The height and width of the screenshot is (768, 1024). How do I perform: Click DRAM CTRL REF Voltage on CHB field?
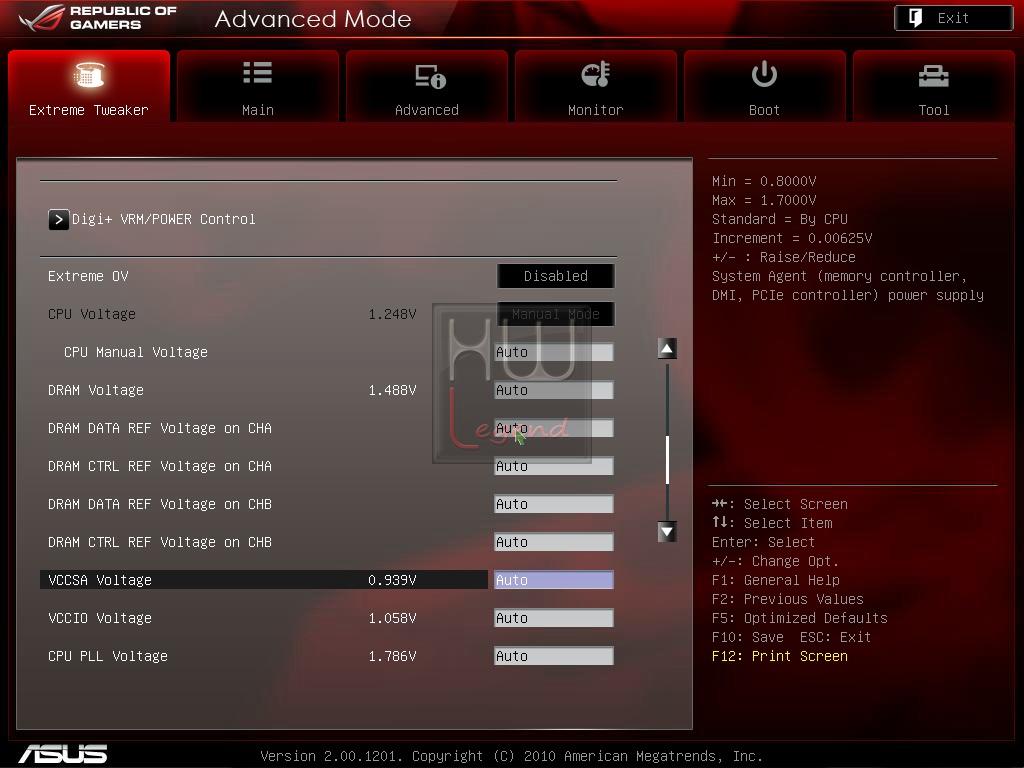554,542
